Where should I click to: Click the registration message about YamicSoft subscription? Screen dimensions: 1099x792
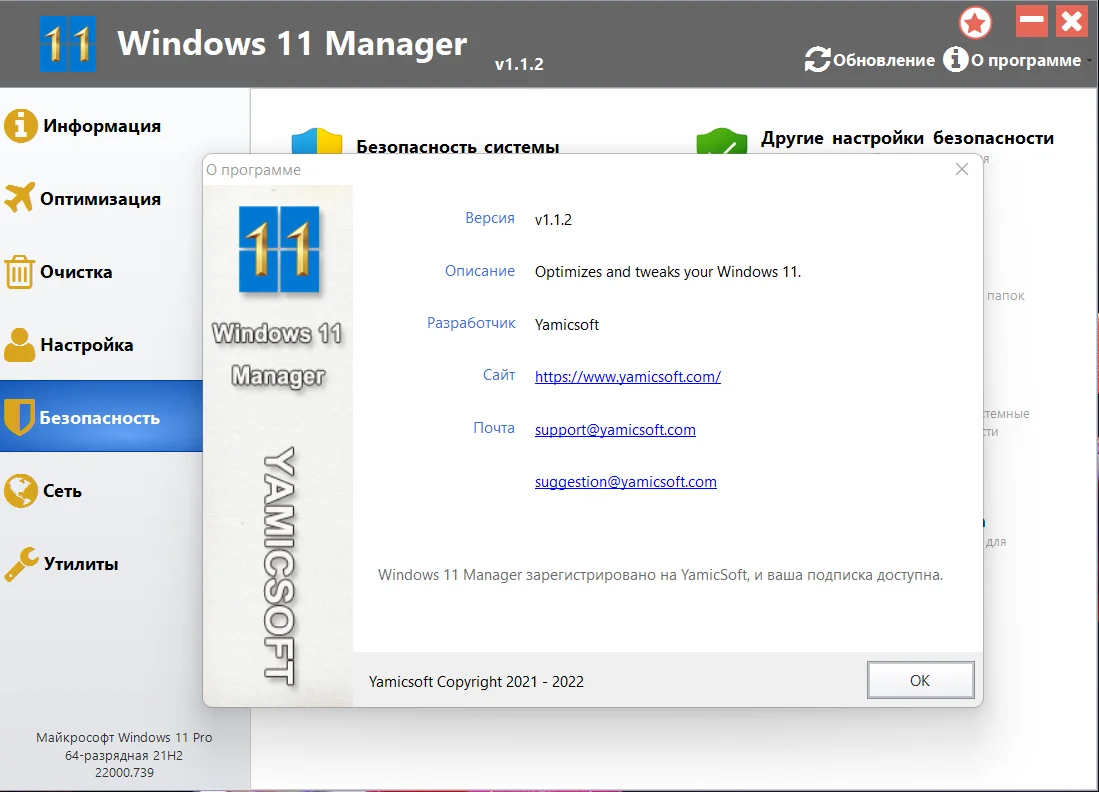coord(660,575)
